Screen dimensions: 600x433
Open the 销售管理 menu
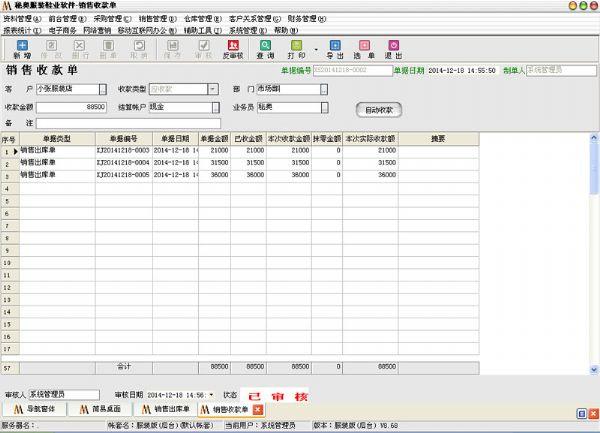pos(158,19)
